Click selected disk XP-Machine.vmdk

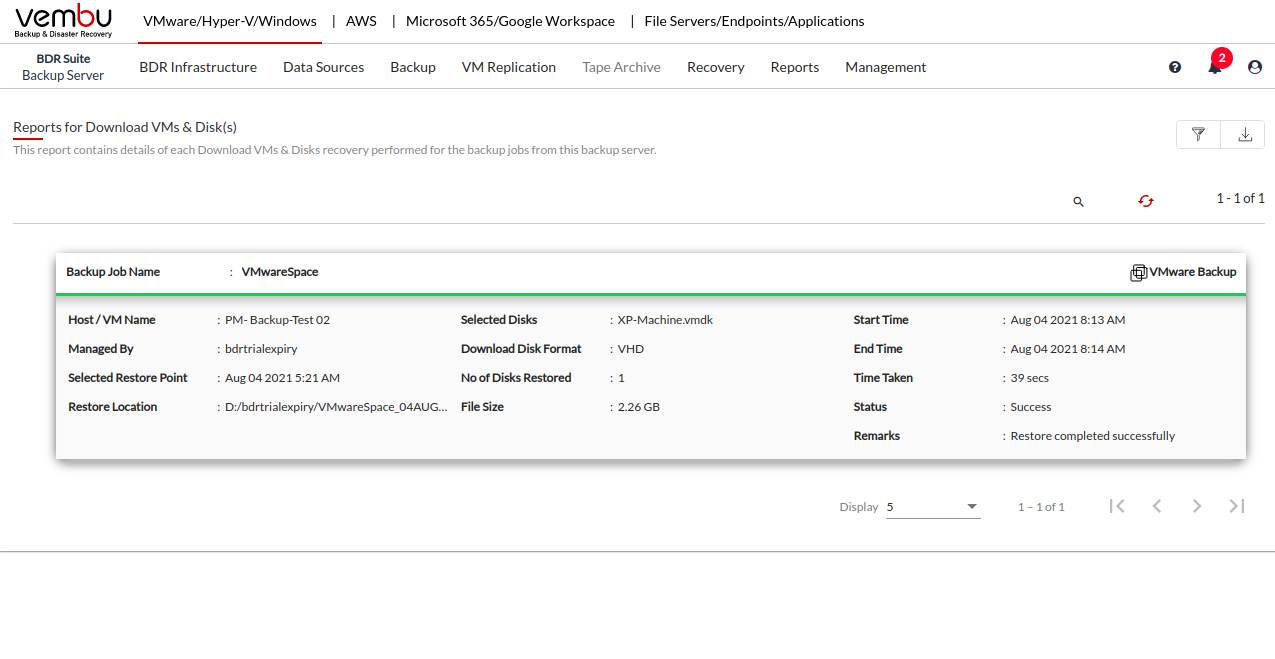tap(665, 320)
